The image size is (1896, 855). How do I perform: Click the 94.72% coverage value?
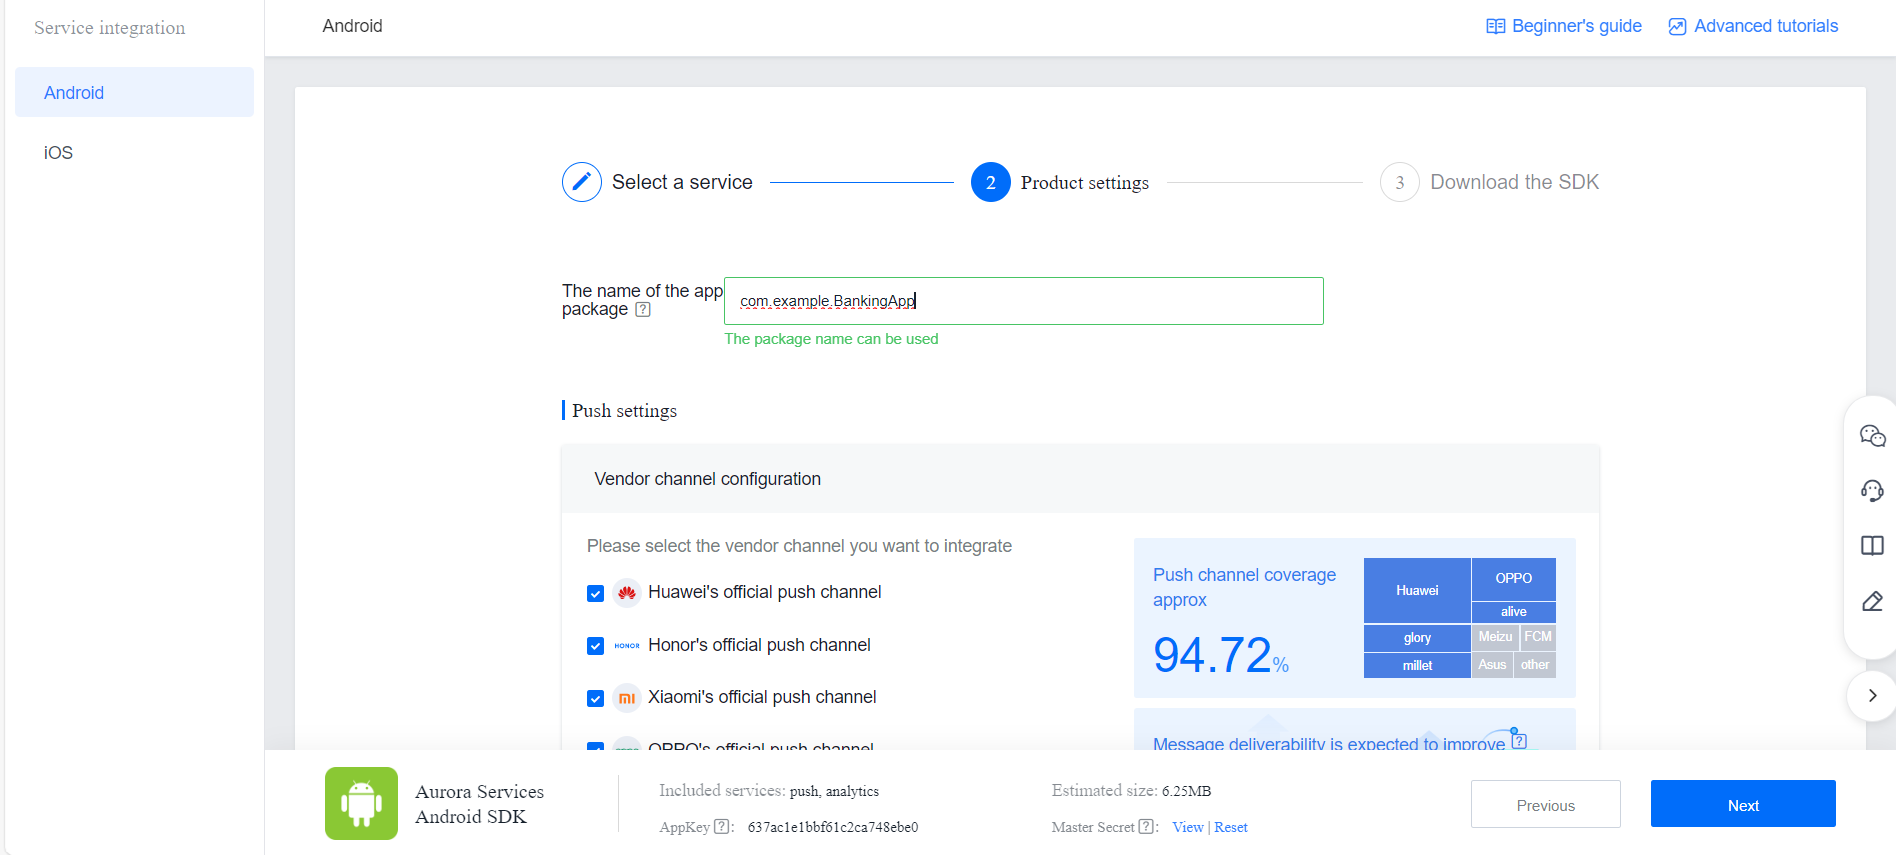click(x=1221, y=656)
